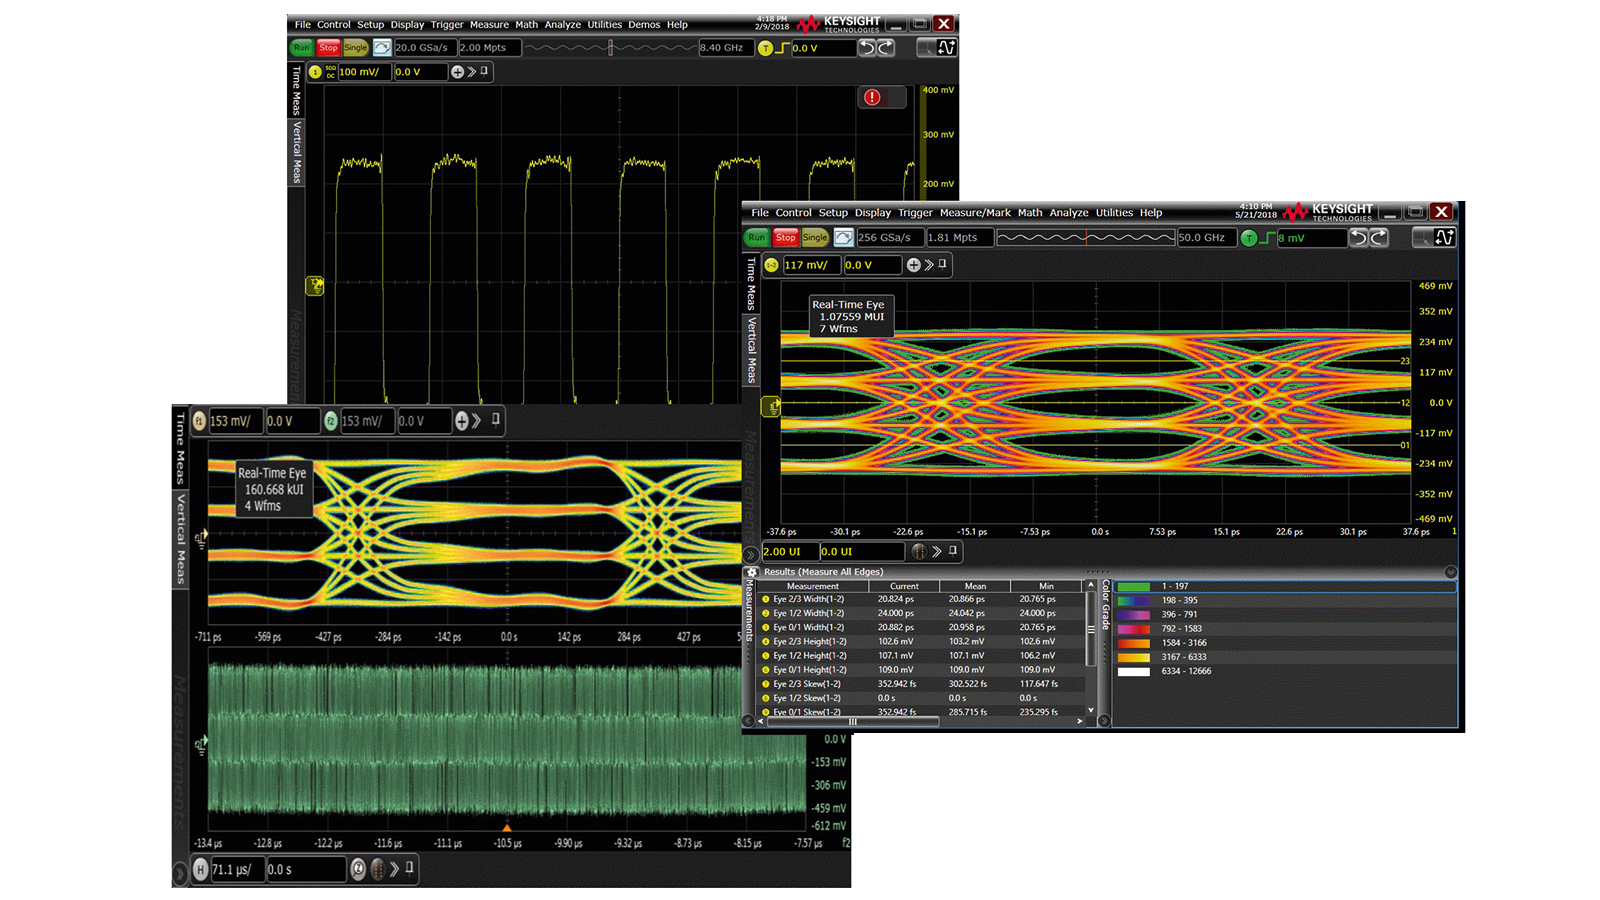Click the redo arrow in front window toolbar
The width and height of the screenshot is (1600, 900).
[1379, 237]
